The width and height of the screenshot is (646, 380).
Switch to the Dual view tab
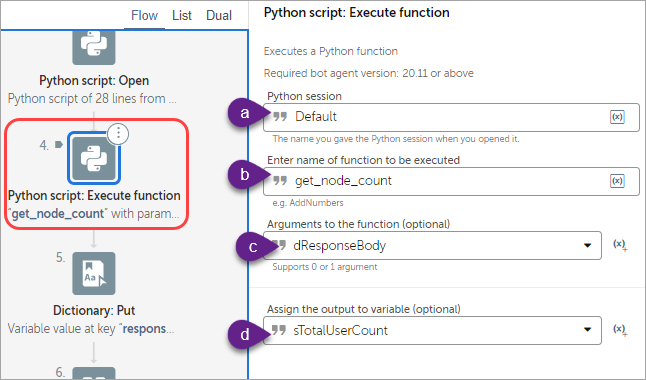[219, 16]
